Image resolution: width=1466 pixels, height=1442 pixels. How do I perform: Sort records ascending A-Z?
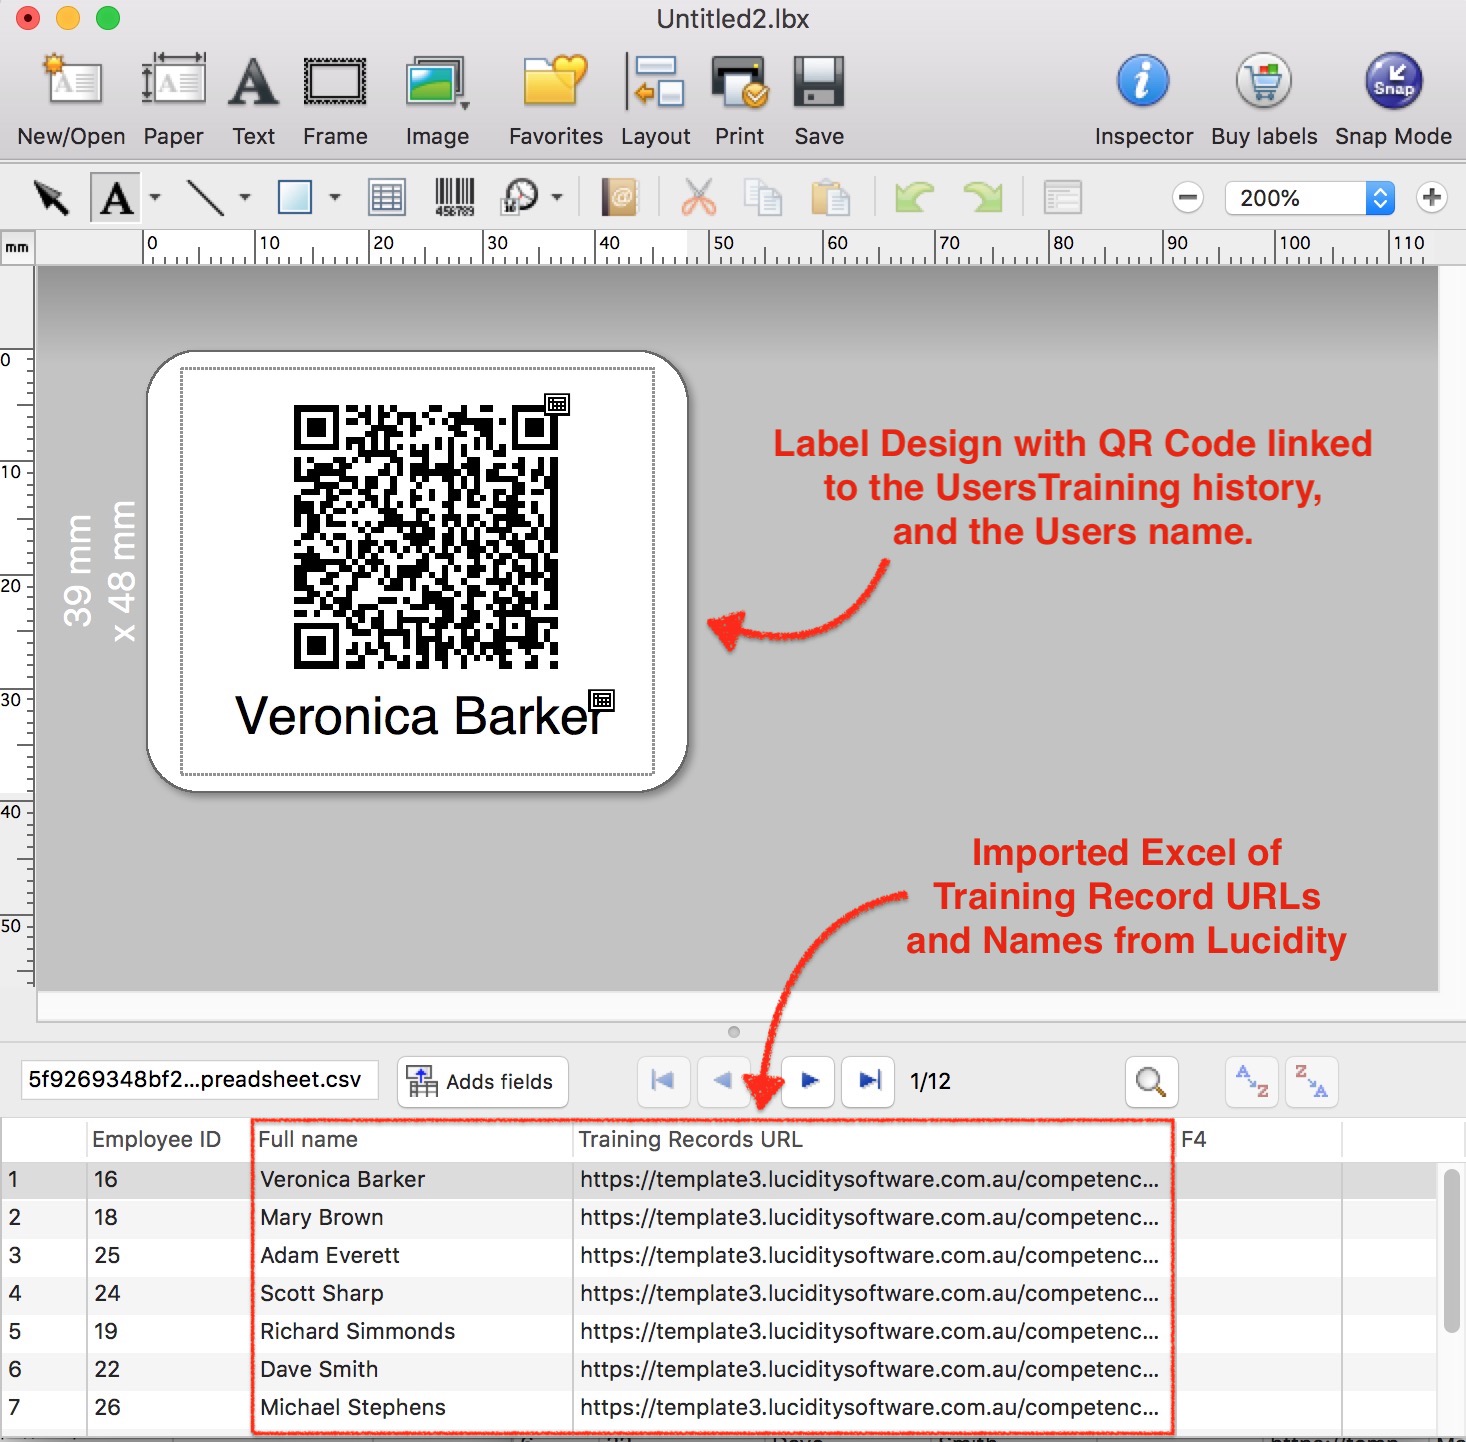point(1251,1081)
